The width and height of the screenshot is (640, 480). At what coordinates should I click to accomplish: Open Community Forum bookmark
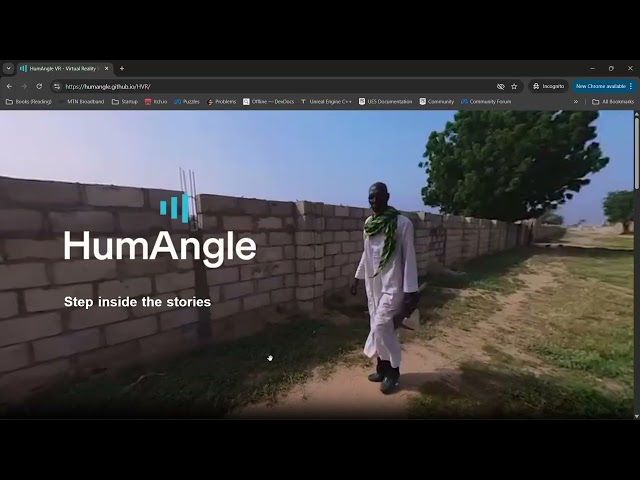click(x=486, y=102)
